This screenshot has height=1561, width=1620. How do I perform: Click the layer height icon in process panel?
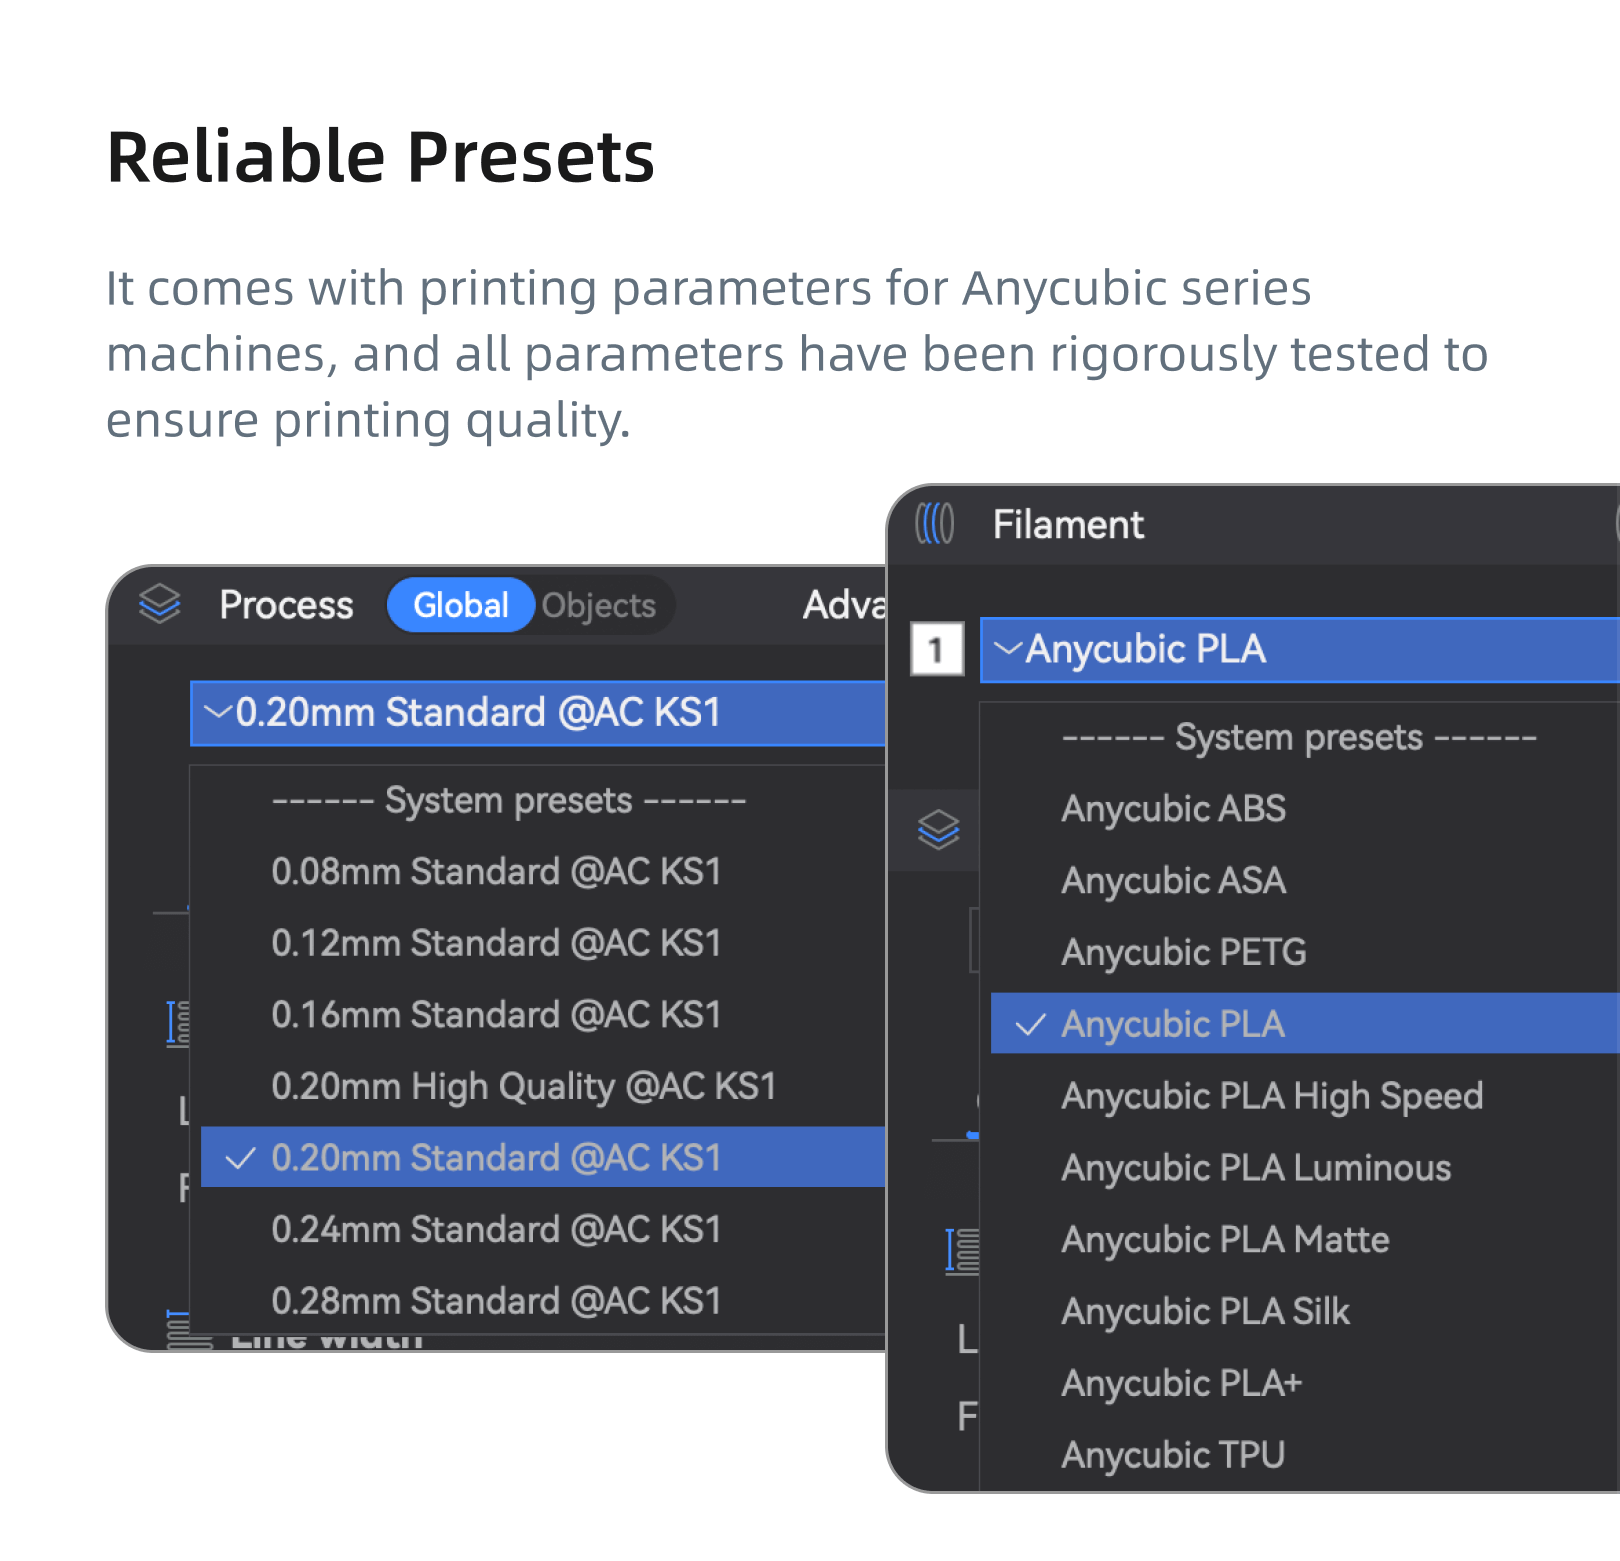pyautogui.click(x=178, y=1024)
